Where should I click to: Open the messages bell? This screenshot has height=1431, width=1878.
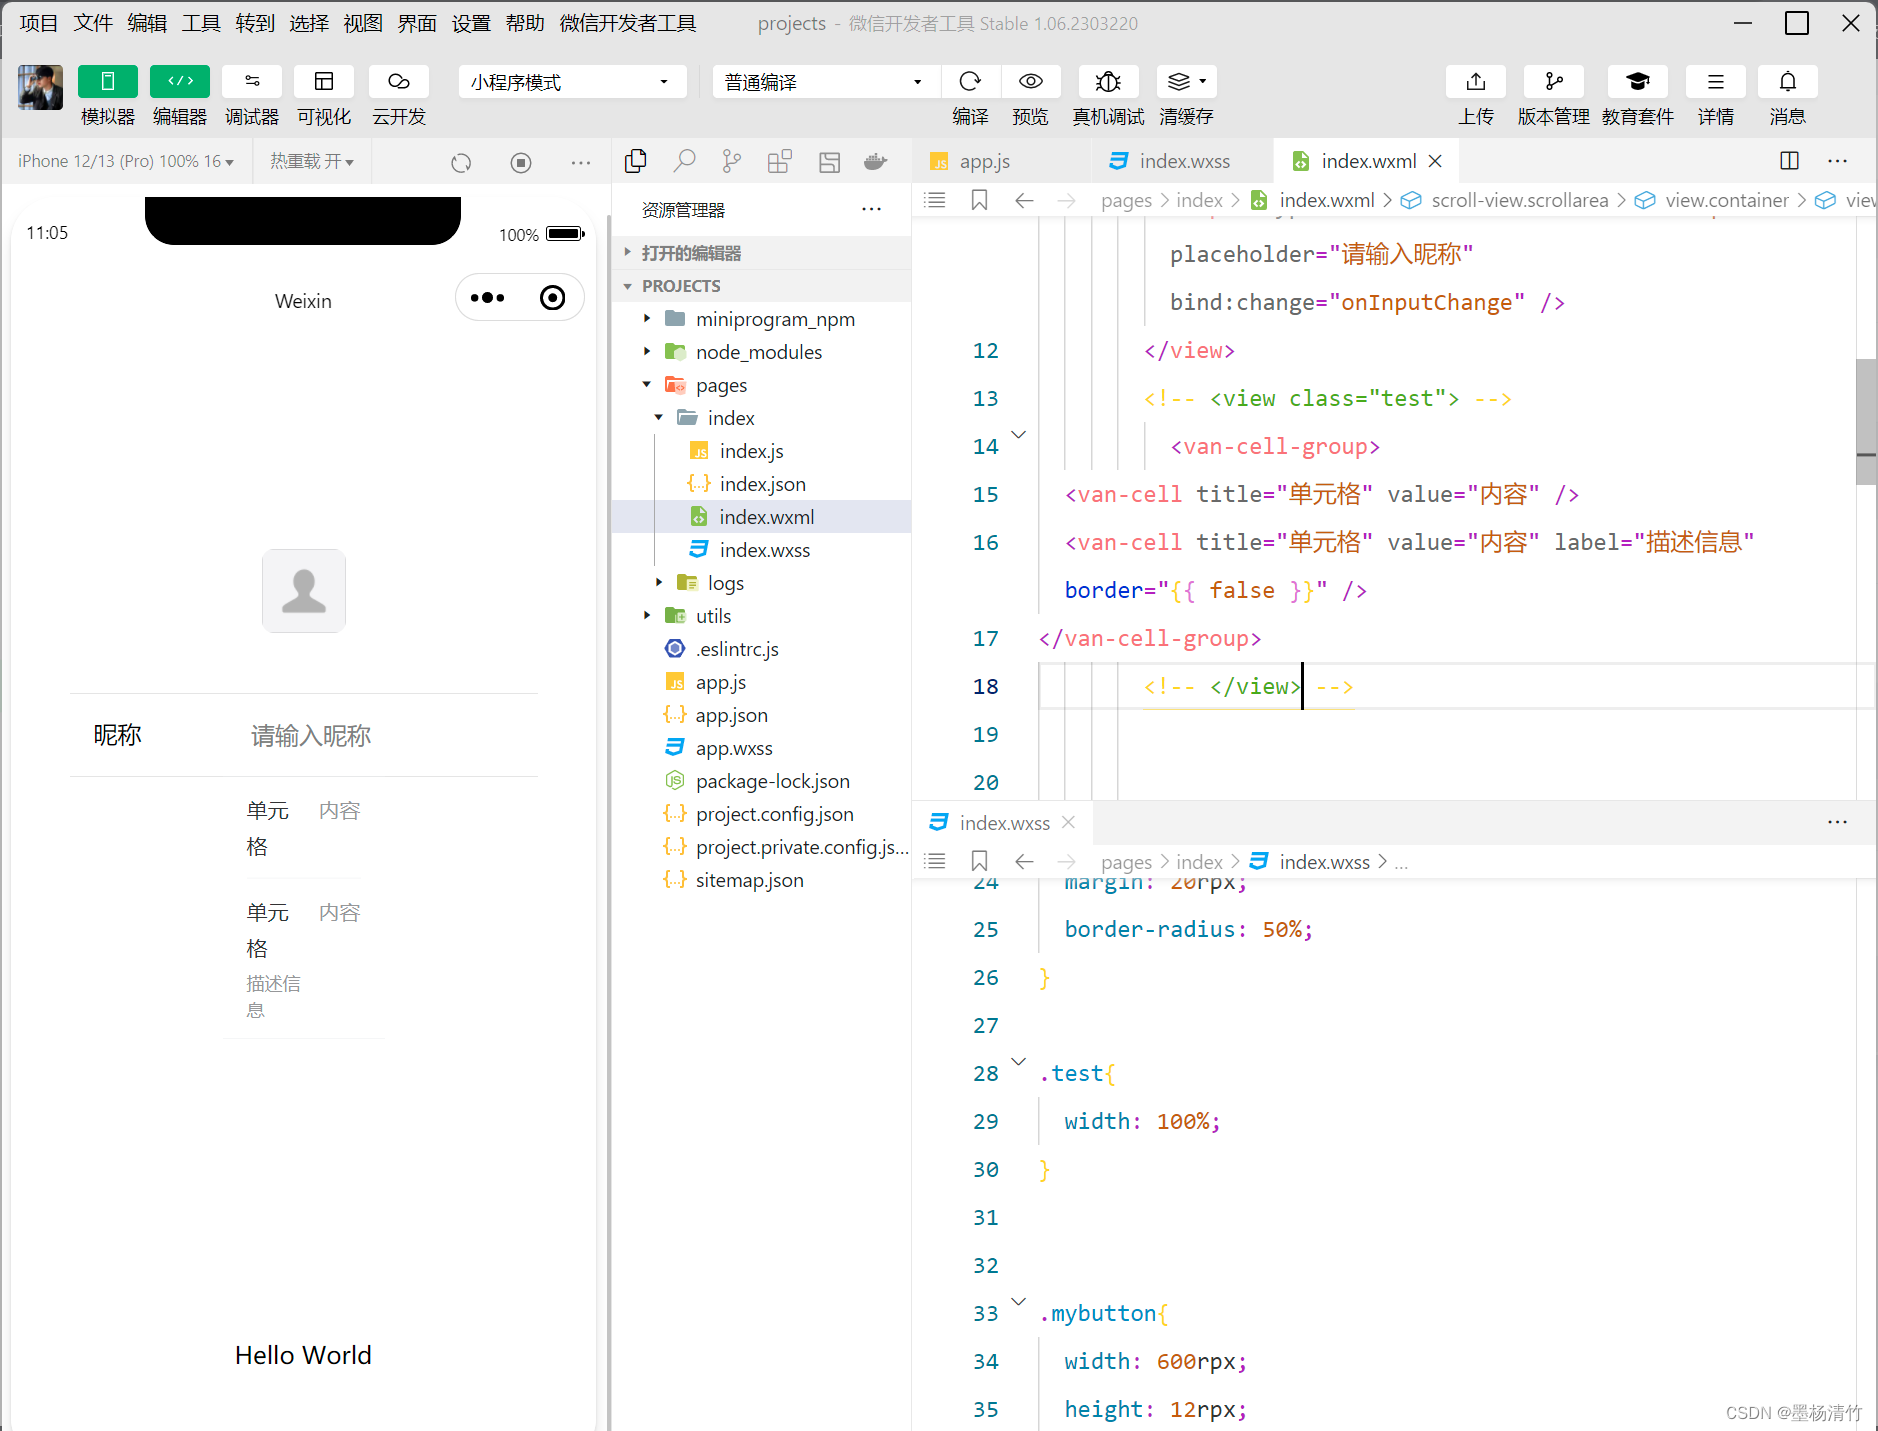1788,81
